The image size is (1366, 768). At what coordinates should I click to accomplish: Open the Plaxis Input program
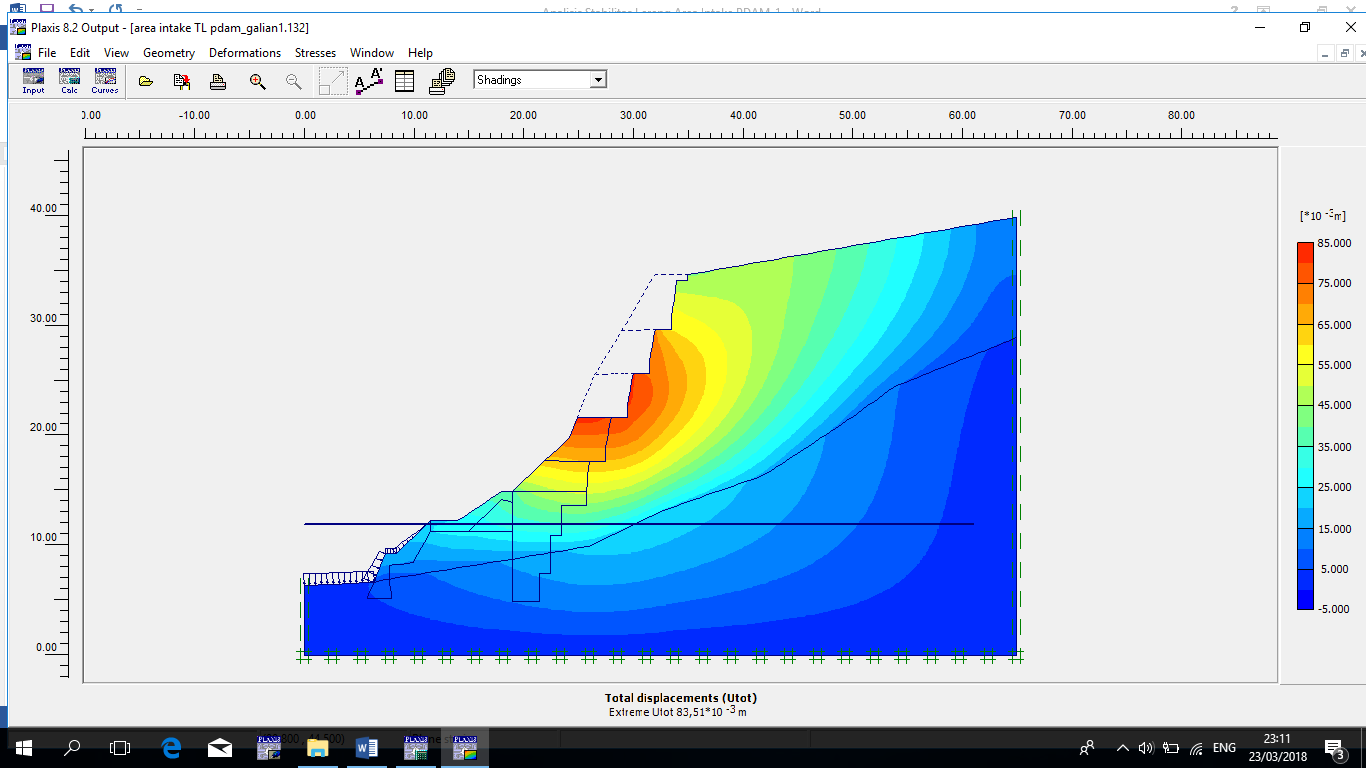click(x=33, y=80)
